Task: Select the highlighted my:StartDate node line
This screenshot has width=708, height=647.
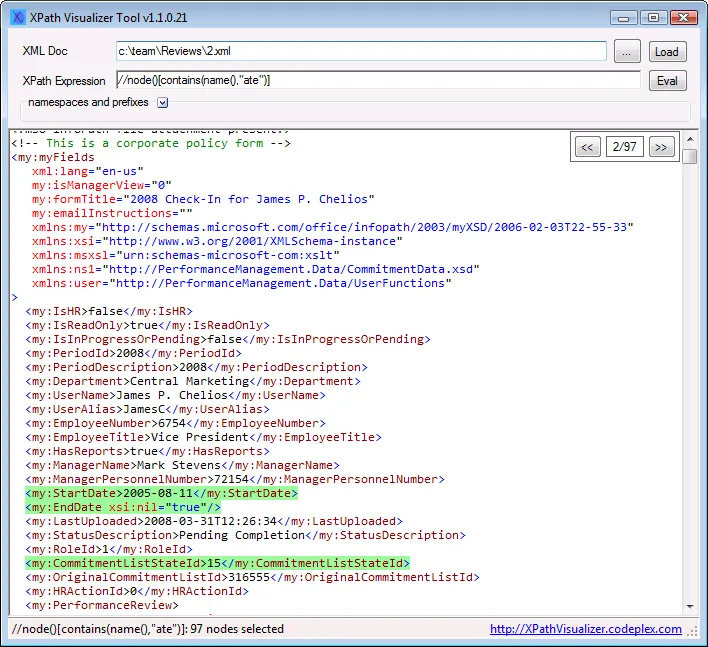Action: tap(161, 493)
